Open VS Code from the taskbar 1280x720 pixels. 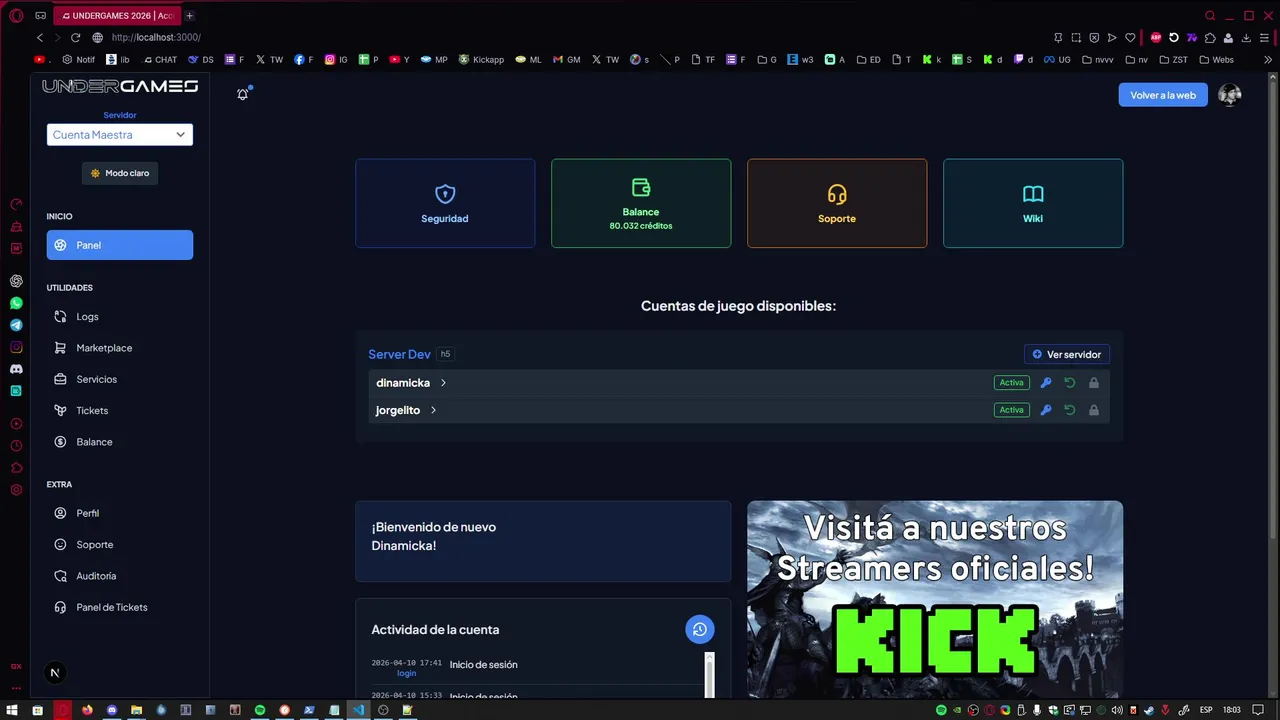358,710
